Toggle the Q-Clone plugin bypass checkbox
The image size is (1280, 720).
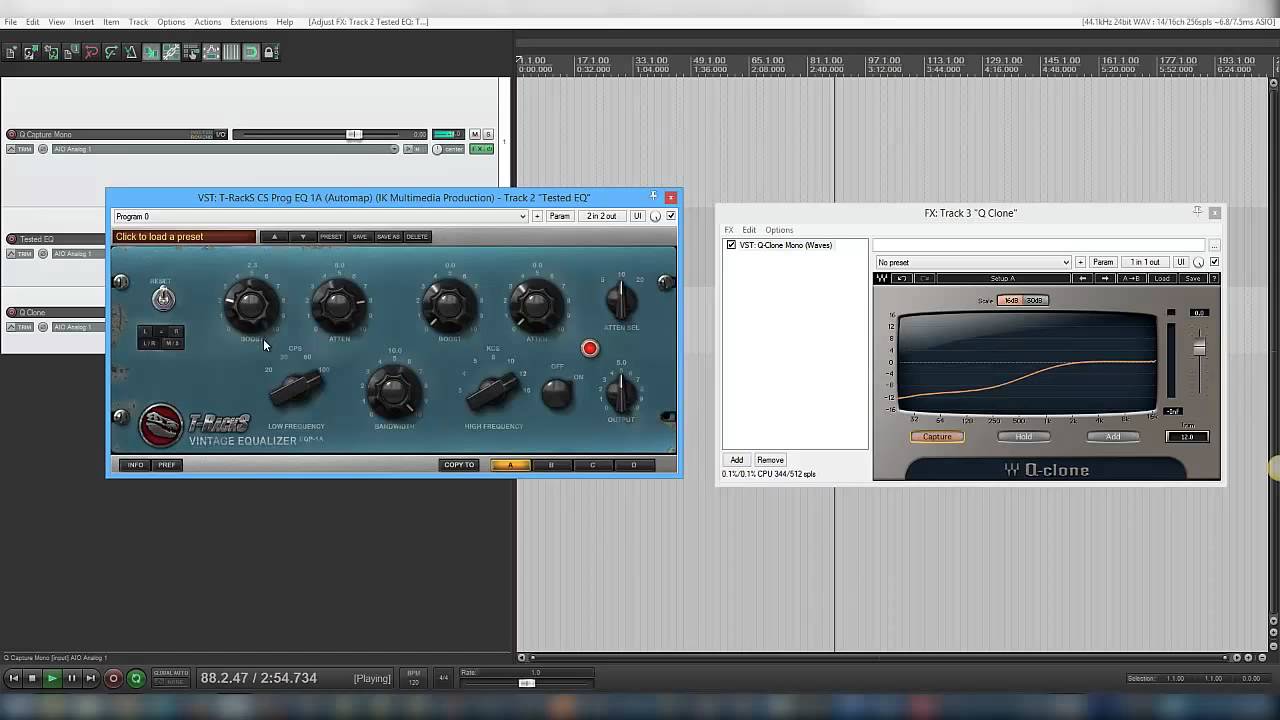point(1214,262)
